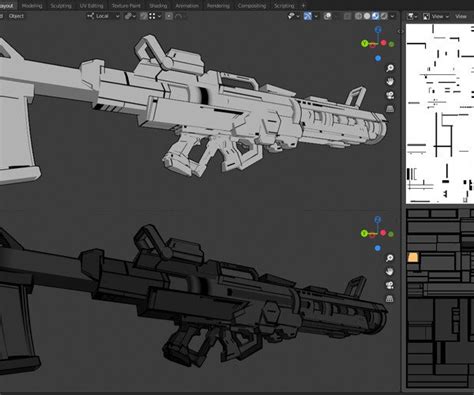
Task: Select solid viewport shading mode
Action: pos(367,16)
